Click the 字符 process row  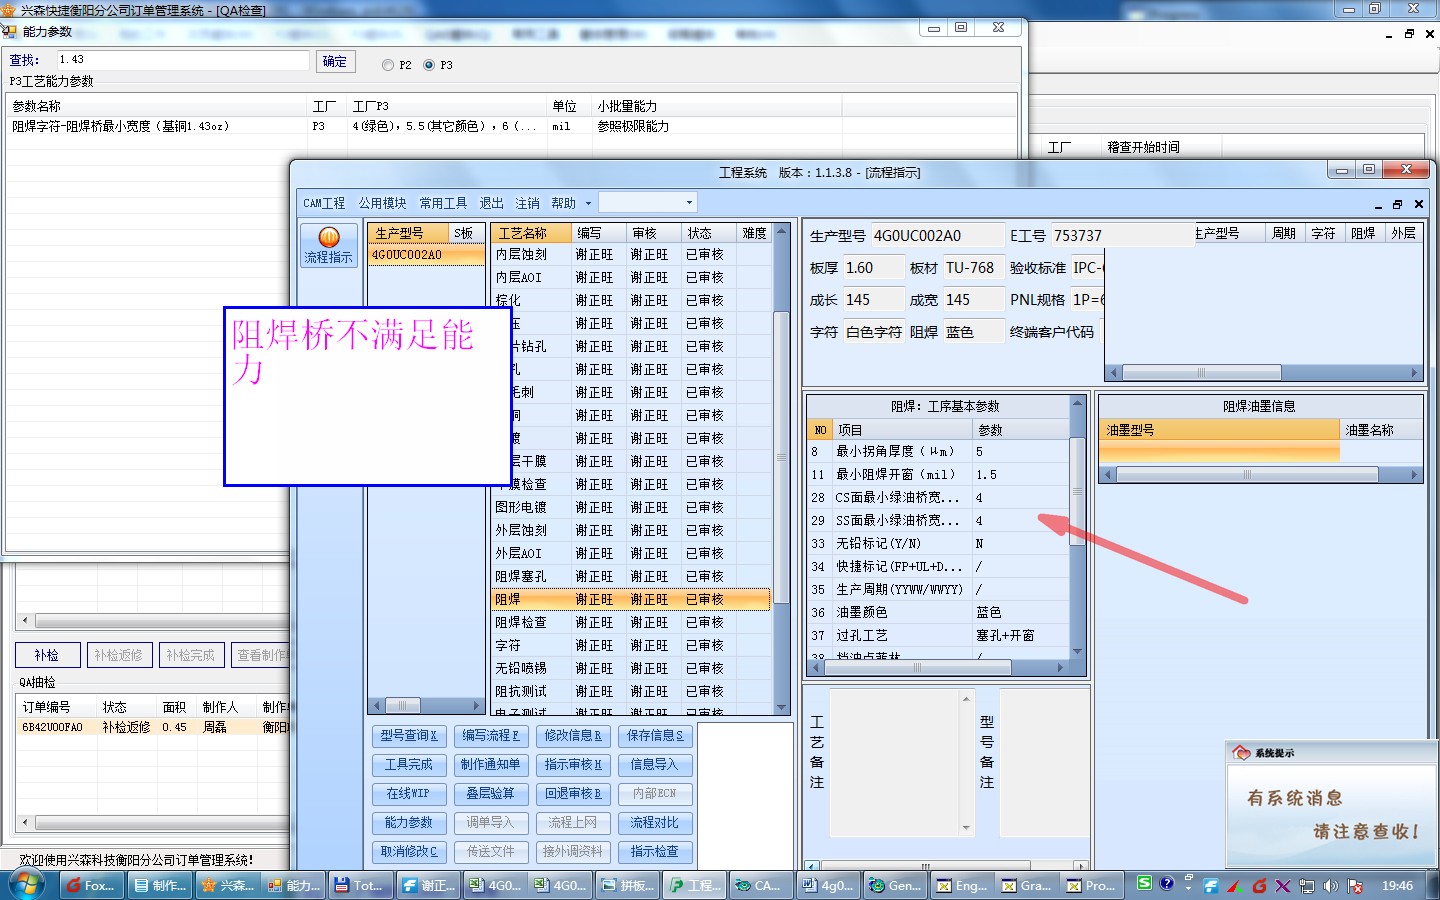point(631,645)
